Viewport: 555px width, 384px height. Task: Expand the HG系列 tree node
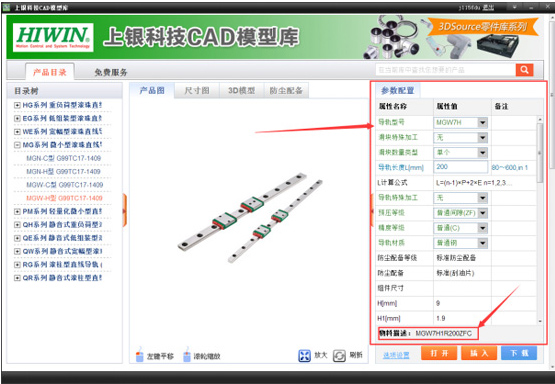pos(17,105)
